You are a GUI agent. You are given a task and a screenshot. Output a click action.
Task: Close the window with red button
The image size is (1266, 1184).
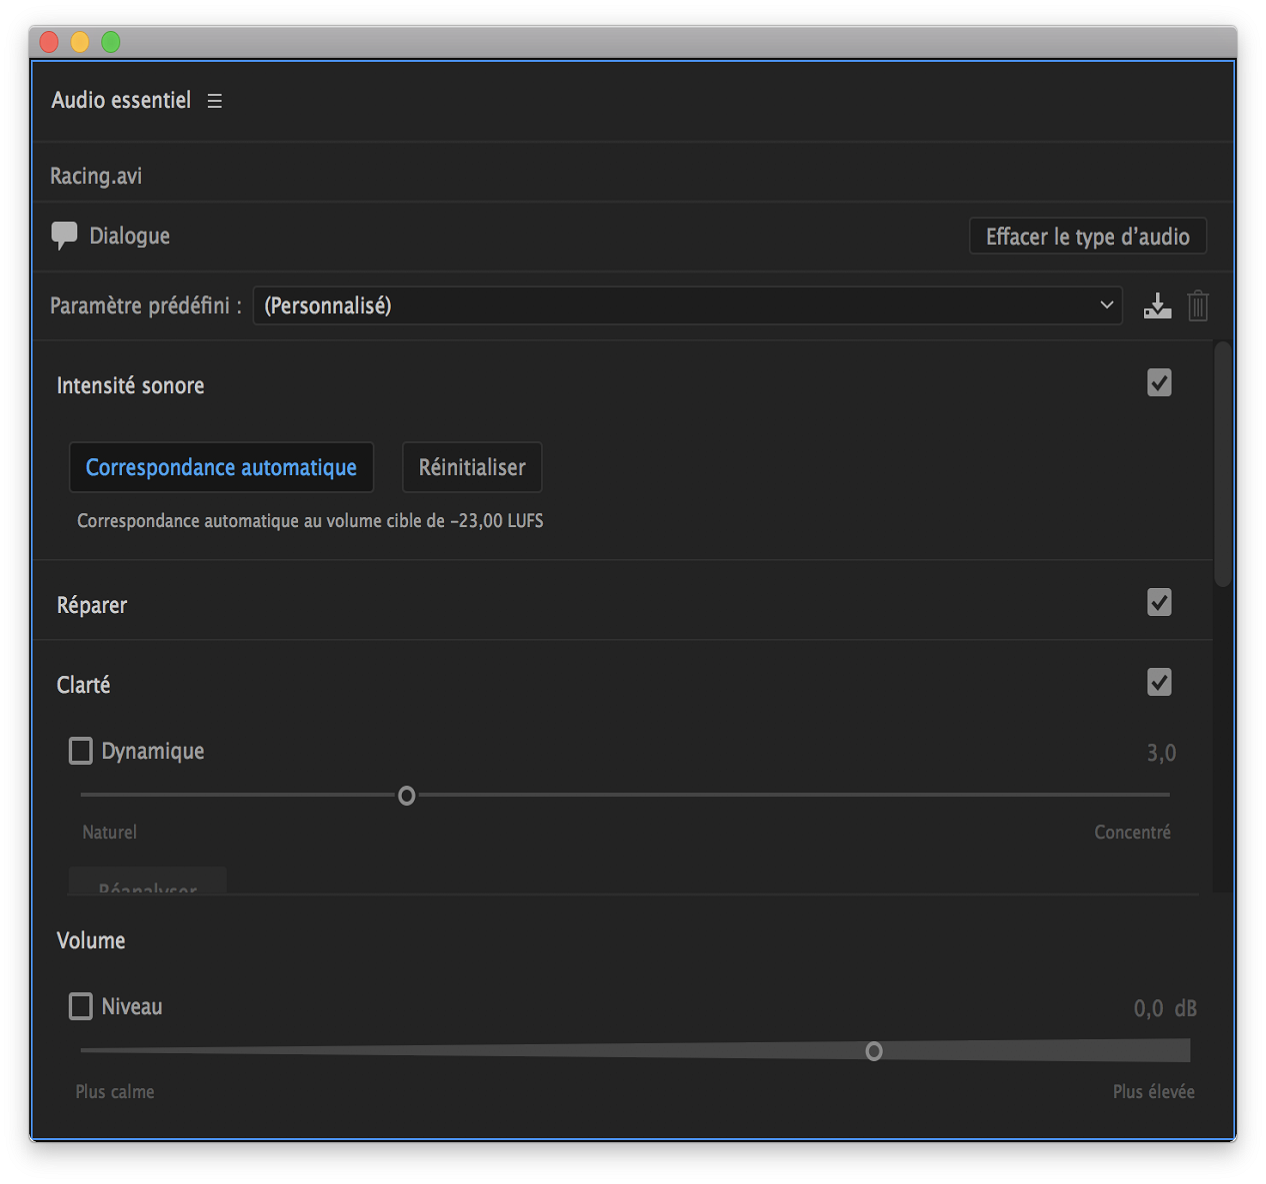(49, 42)
